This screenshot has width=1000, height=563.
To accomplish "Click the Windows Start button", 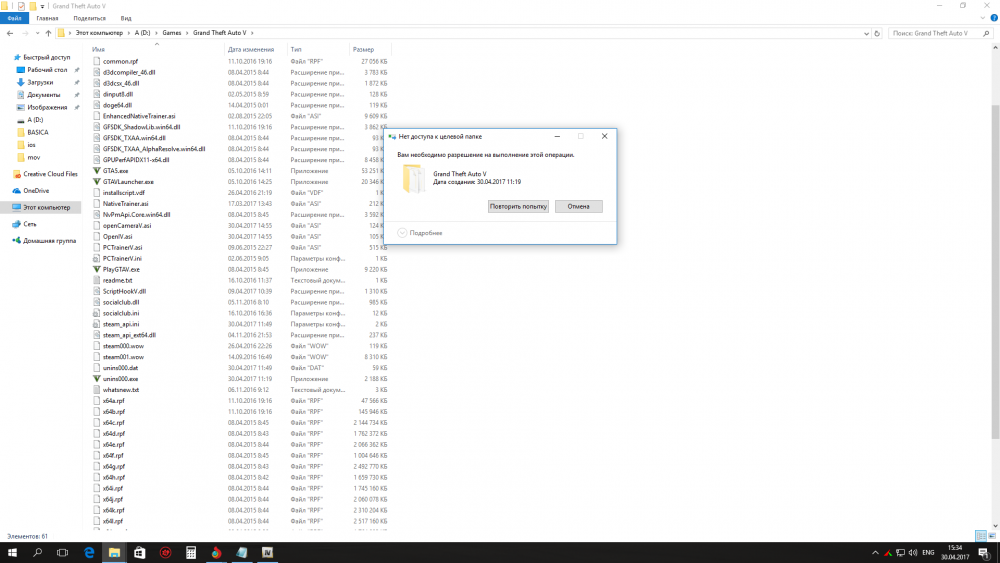I will coord(13,552).
